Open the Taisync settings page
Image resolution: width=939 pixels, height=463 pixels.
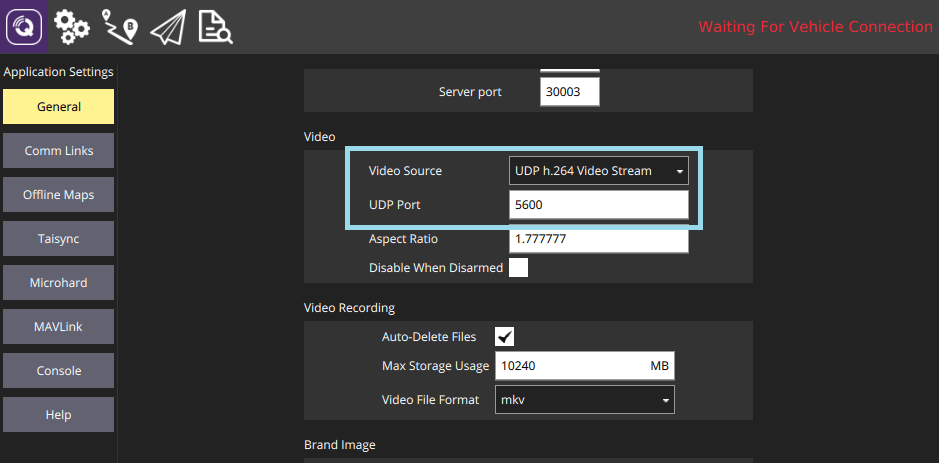(x=58, y=239)
